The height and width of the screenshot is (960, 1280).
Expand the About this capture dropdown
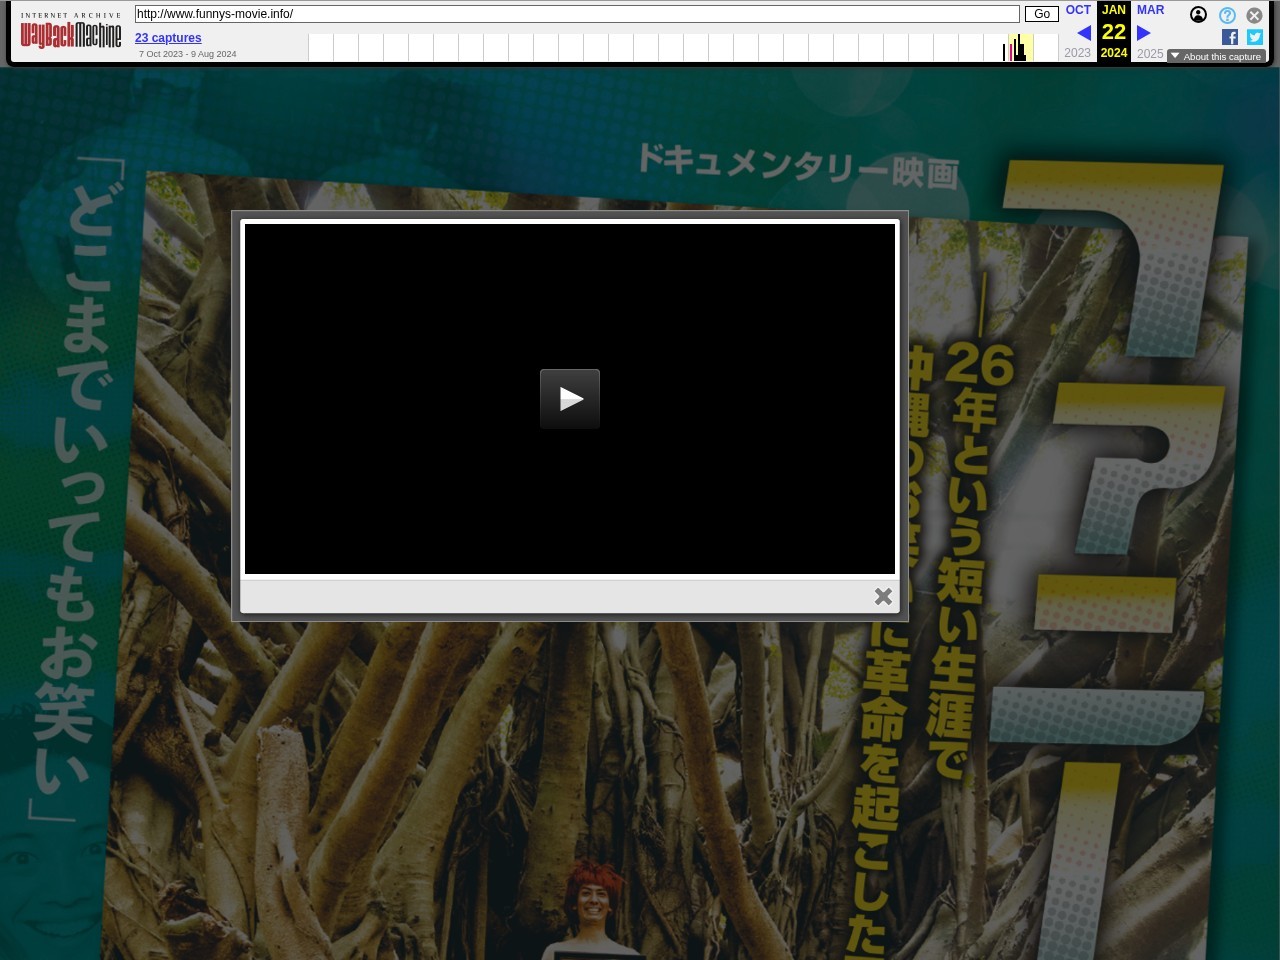click(1216, 56)
